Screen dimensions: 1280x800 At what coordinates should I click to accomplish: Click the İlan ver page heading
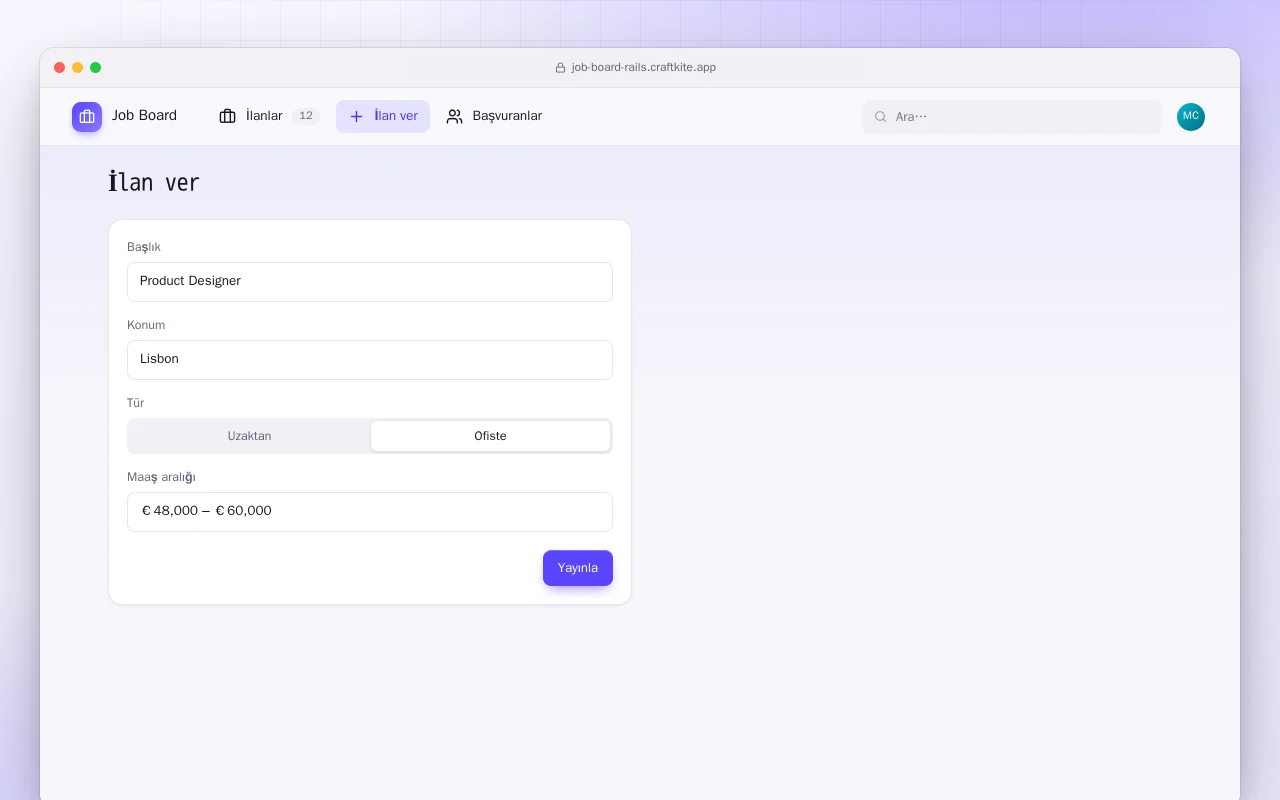(x=154, y=183)
